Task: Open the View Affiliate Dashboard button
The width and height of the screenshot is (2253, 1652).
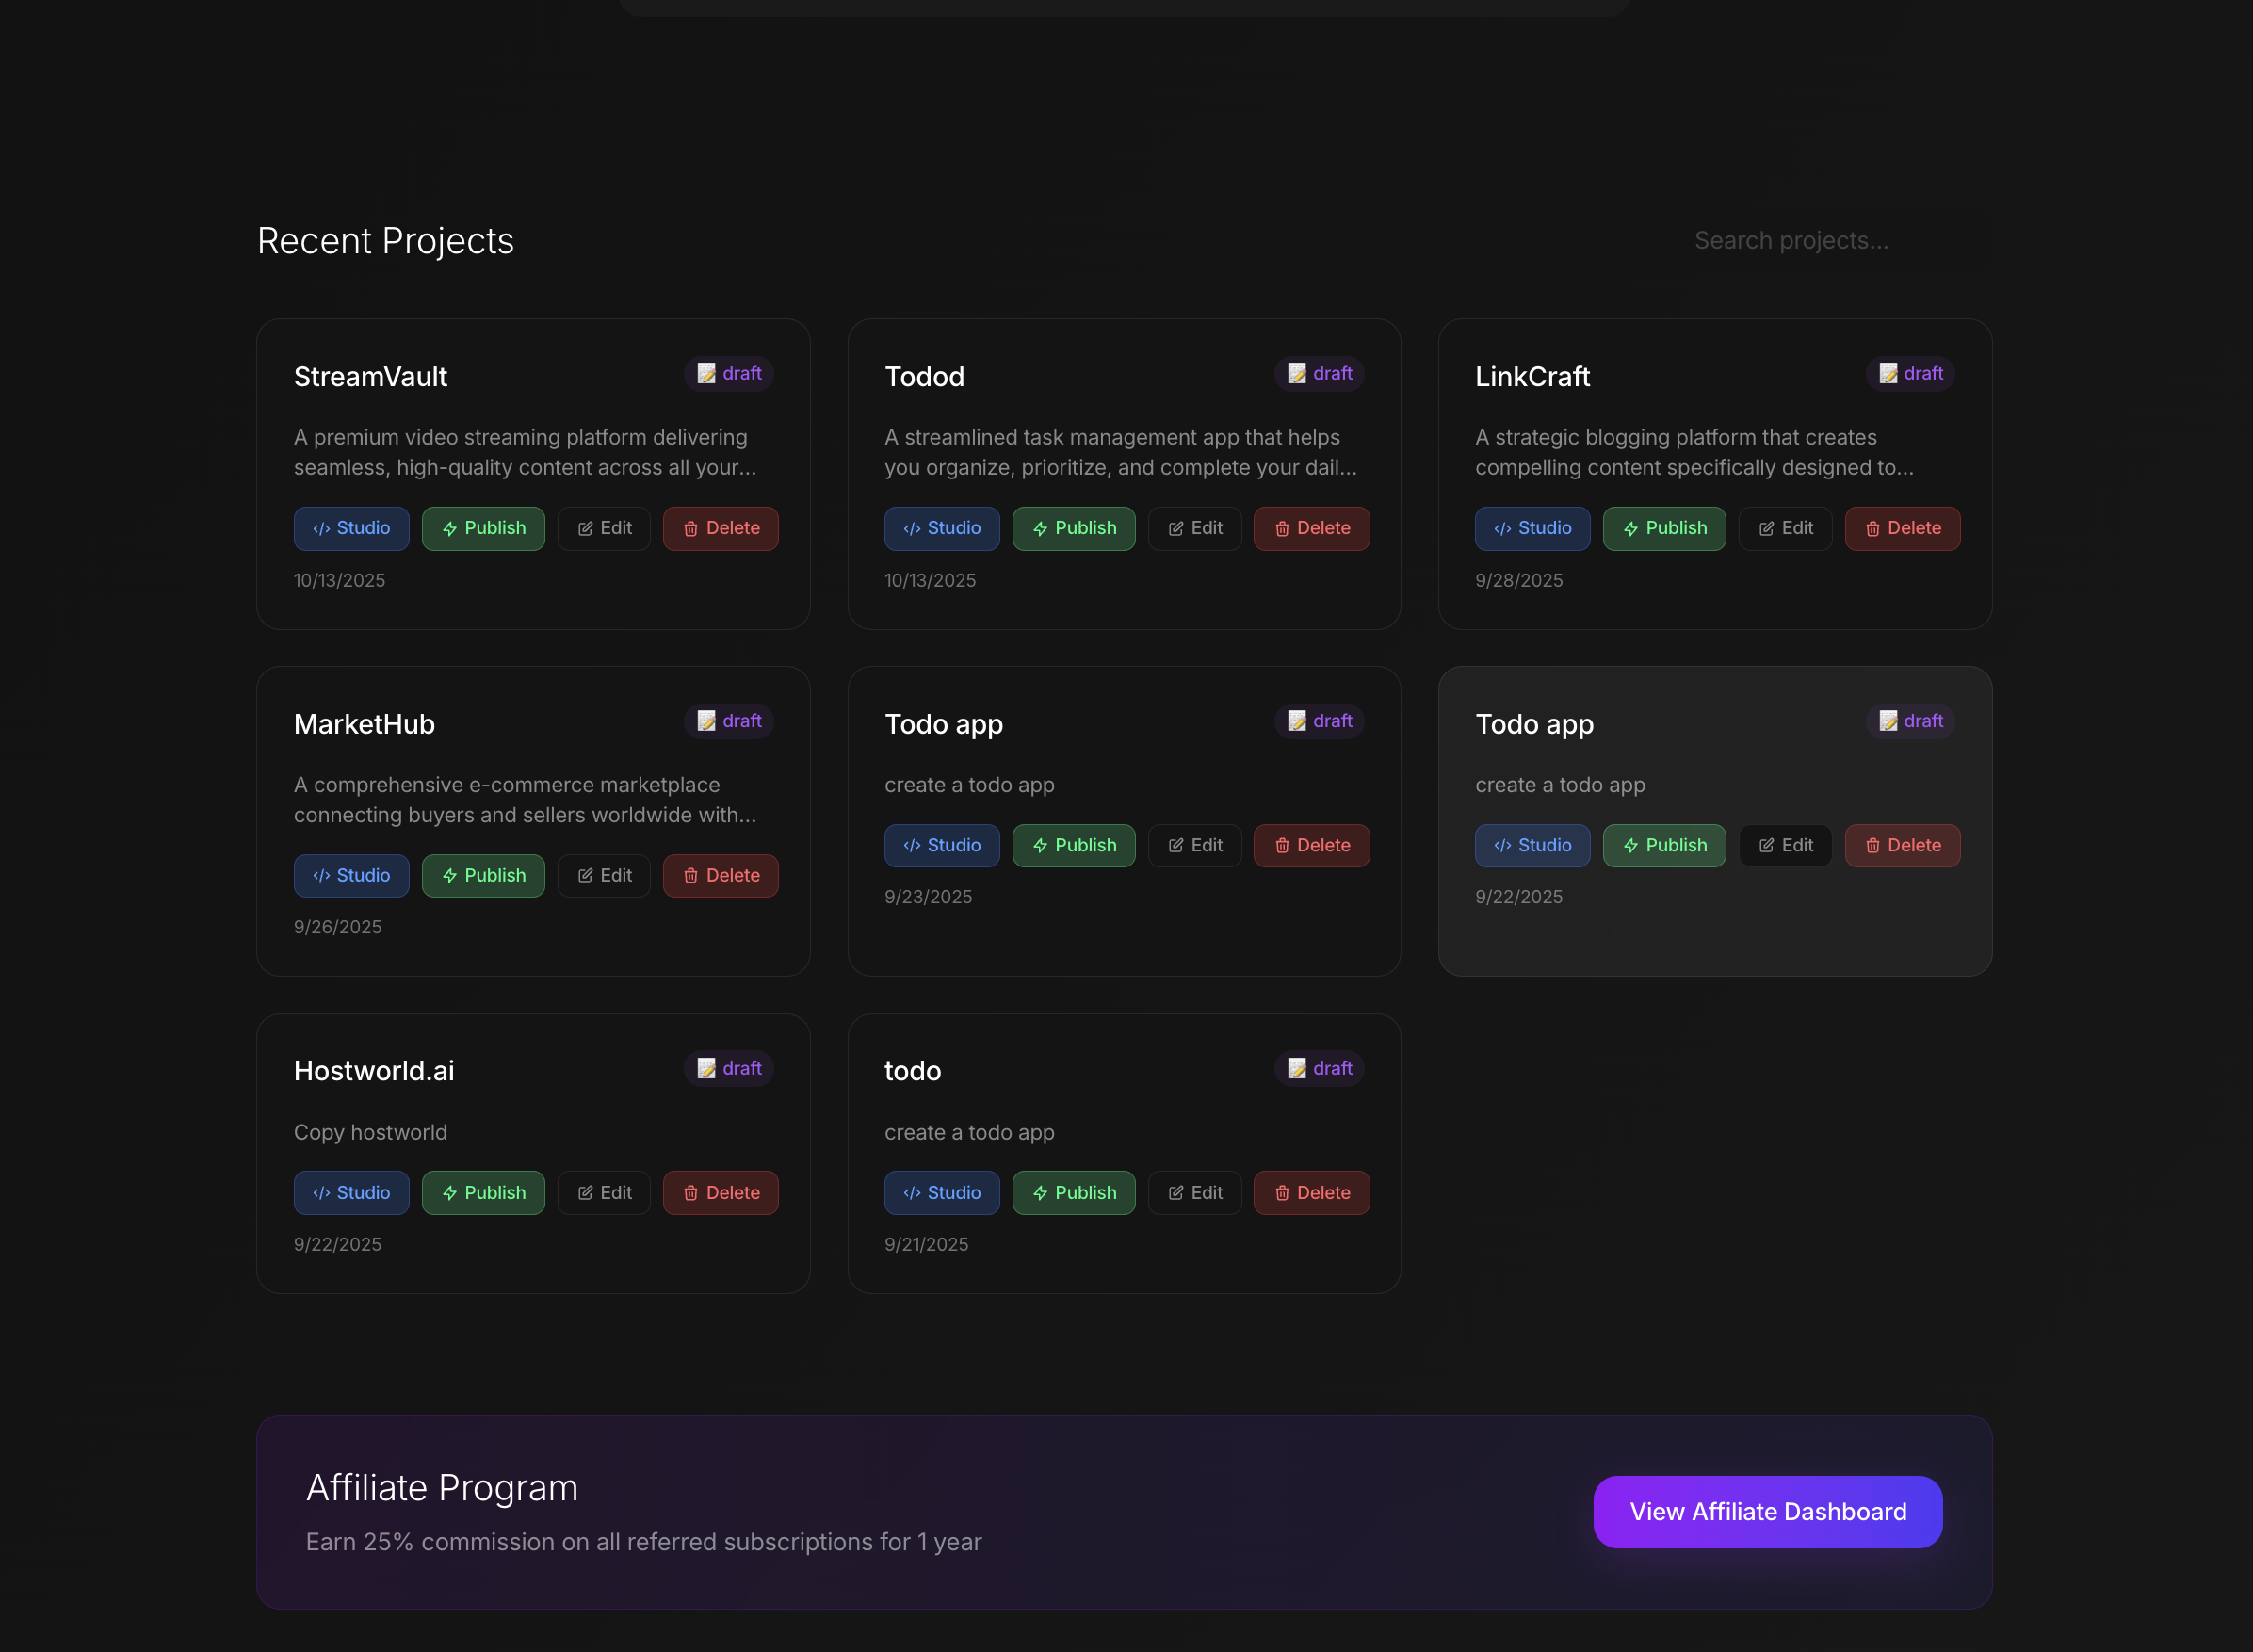Action: 1767,1511
